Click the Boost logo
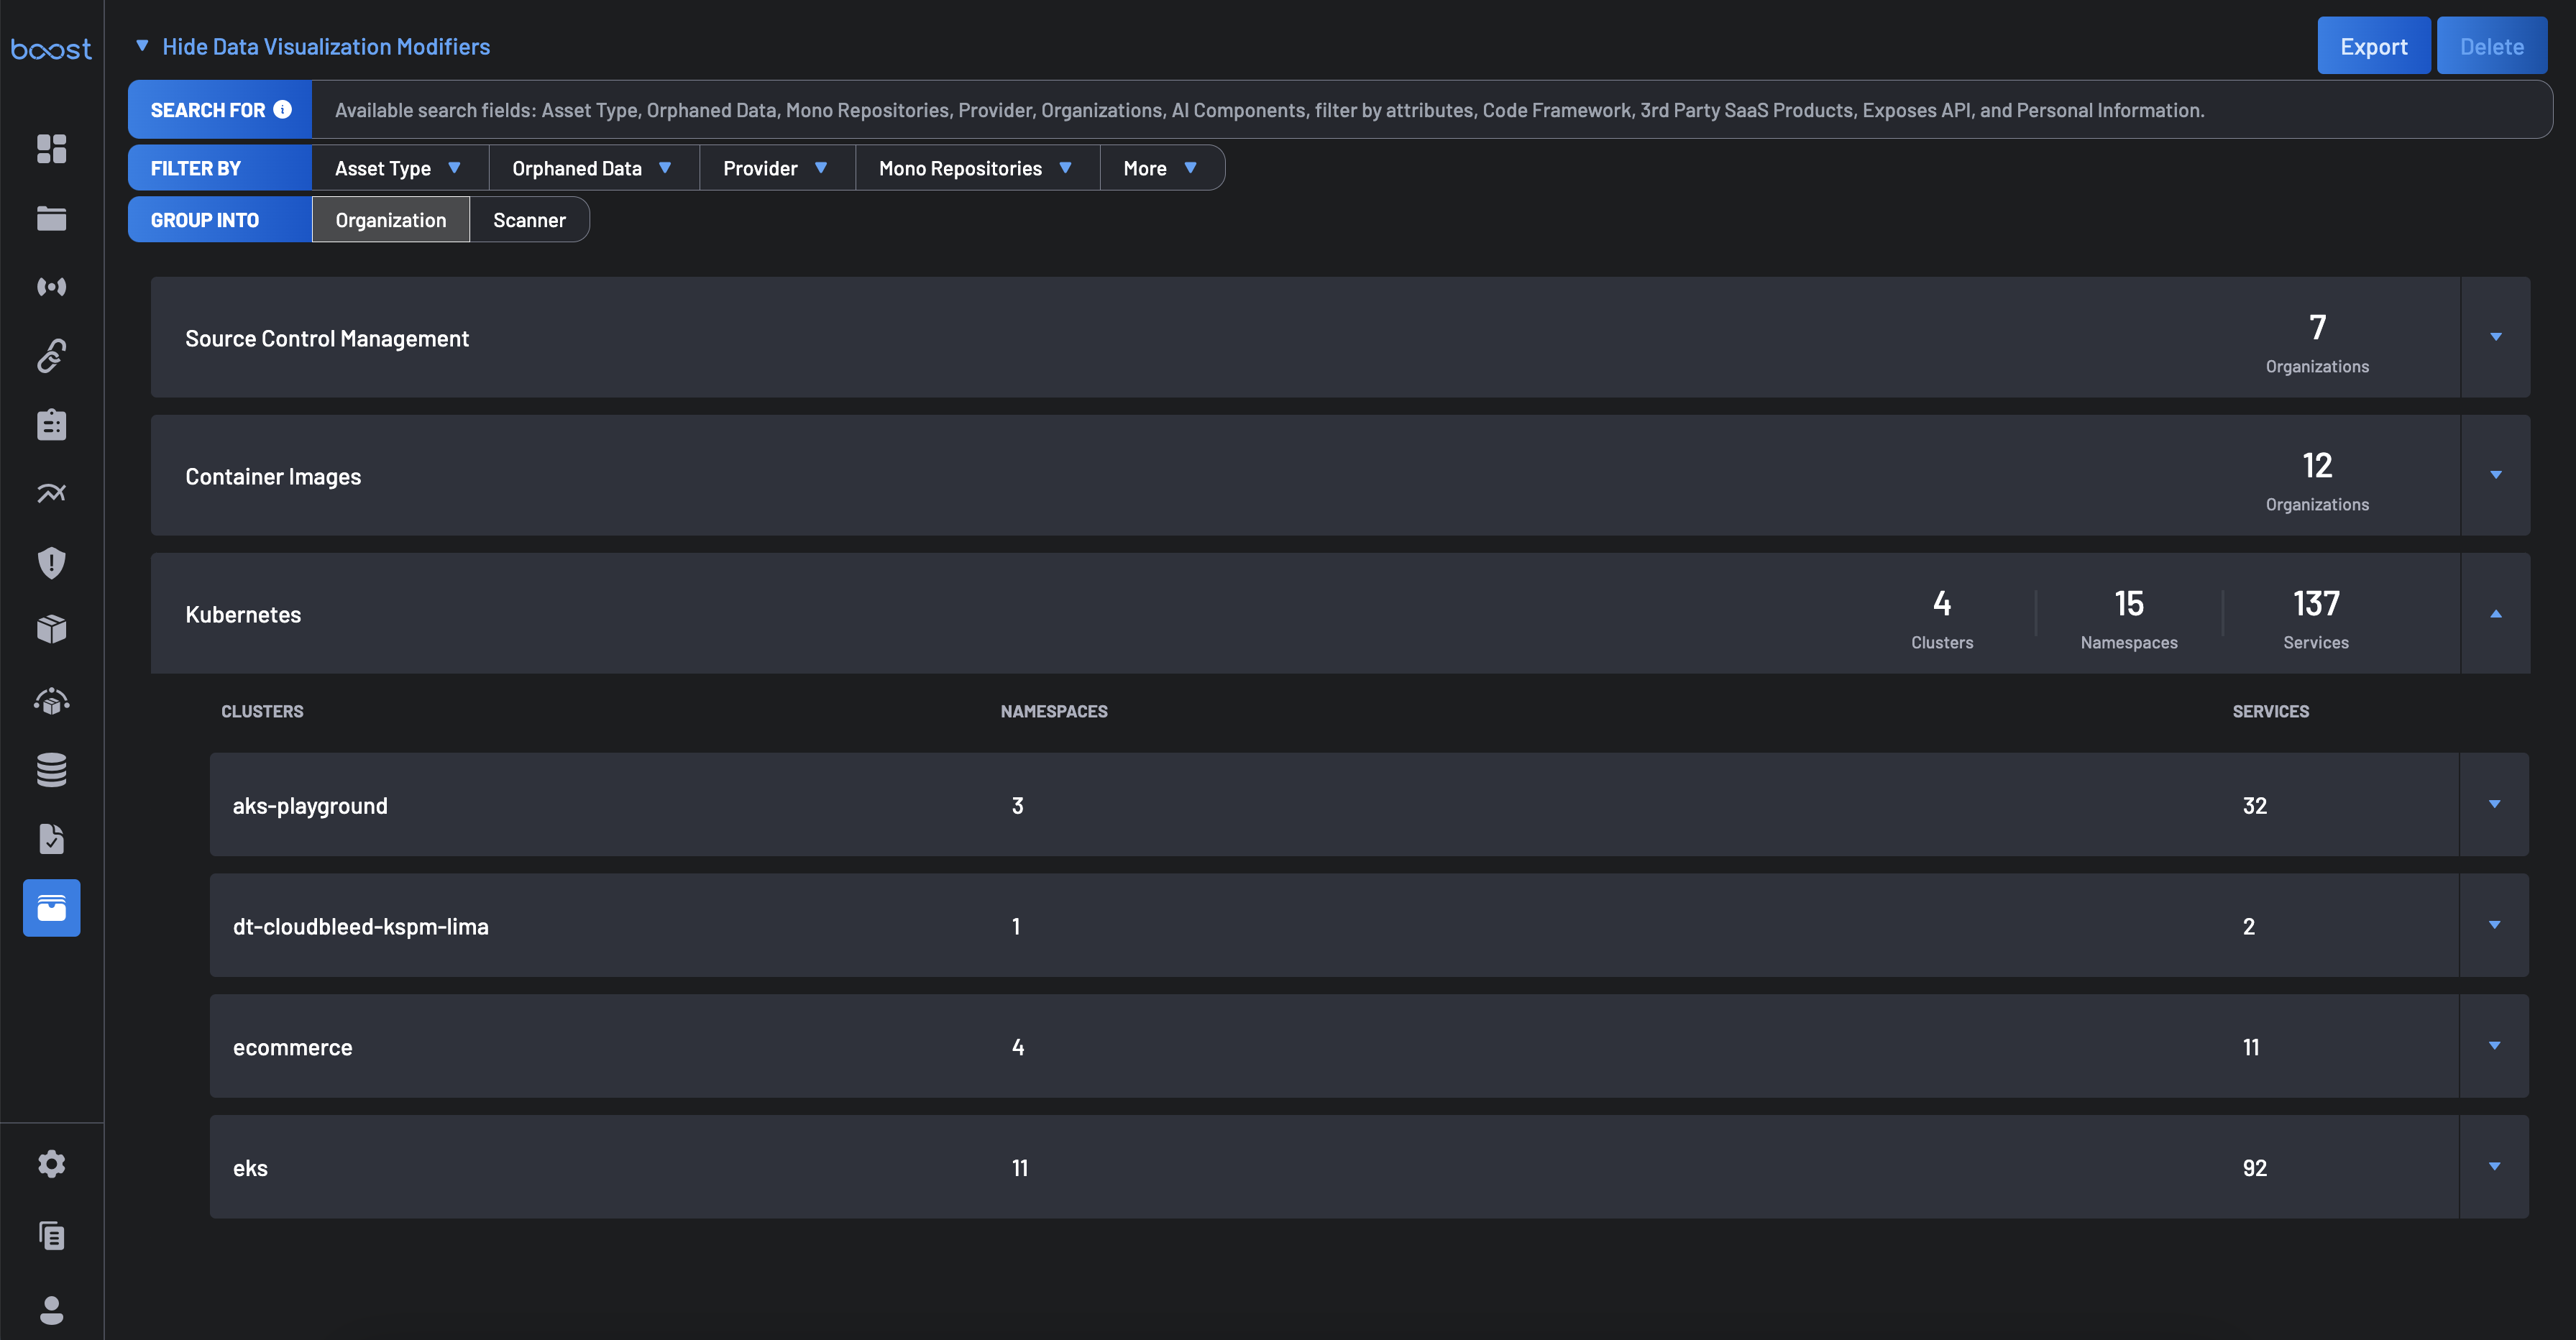This screenshot has height=1340, width=2576. pos(51,48)
